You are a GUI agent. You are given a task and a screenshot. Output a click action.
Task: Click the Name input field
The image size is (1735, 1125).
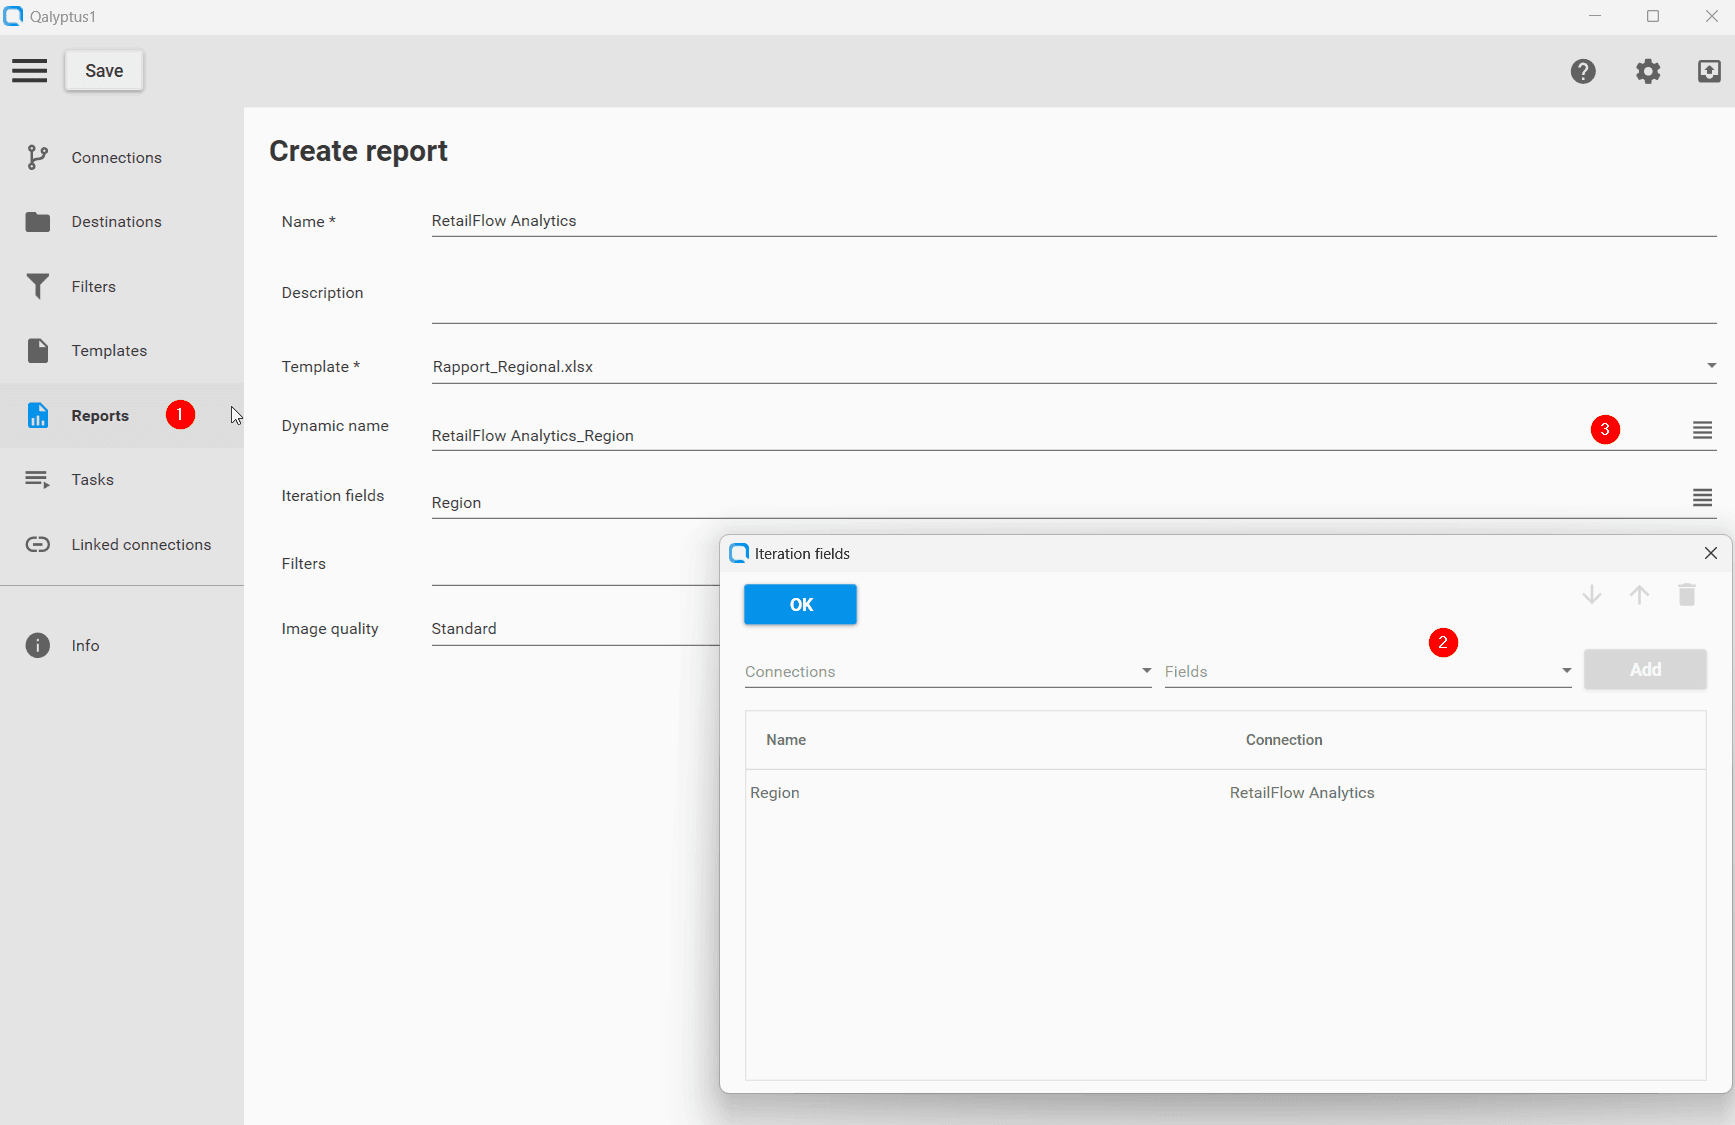point(1074,221)
